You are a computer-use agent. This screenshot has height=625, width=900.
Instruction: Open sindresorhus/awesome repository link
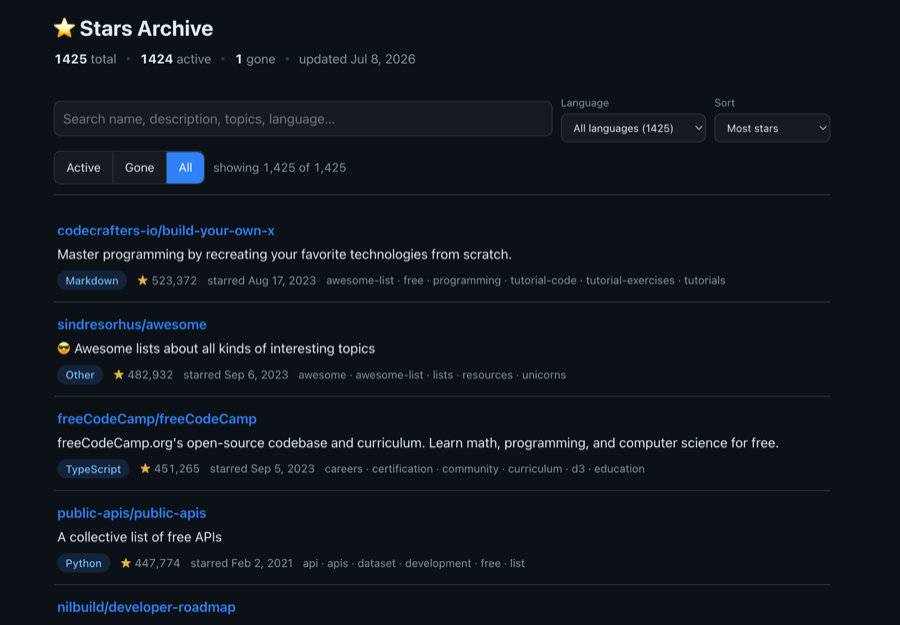pyautogui.click(x=132, y=324)
